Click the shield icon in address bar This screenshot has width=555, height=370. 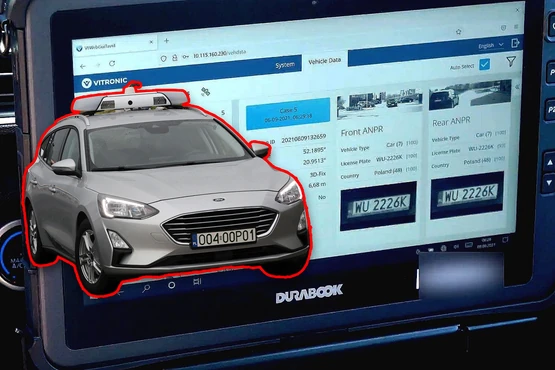[x=163, y=59]
